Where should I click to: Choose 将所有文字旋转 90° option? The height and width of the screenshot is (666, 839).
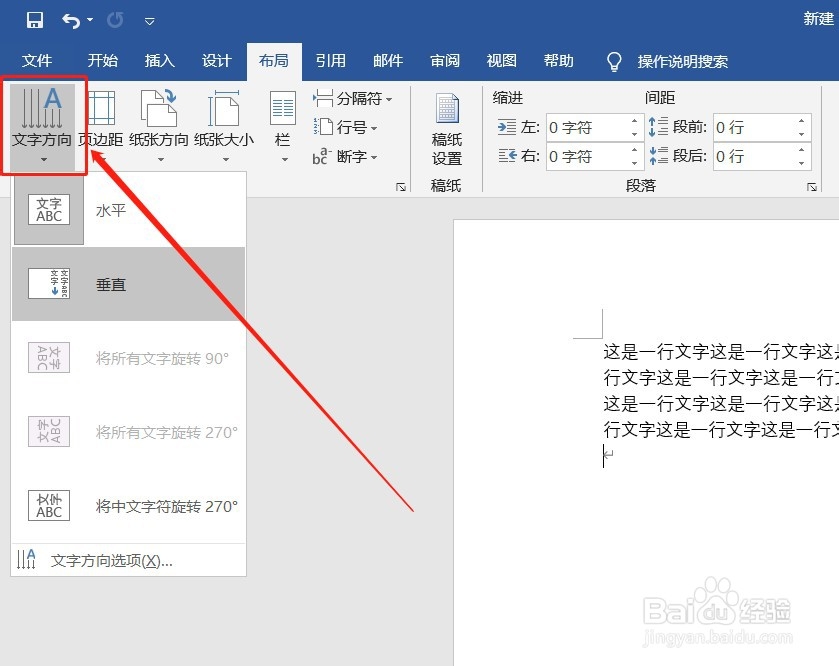coord(140,358)
